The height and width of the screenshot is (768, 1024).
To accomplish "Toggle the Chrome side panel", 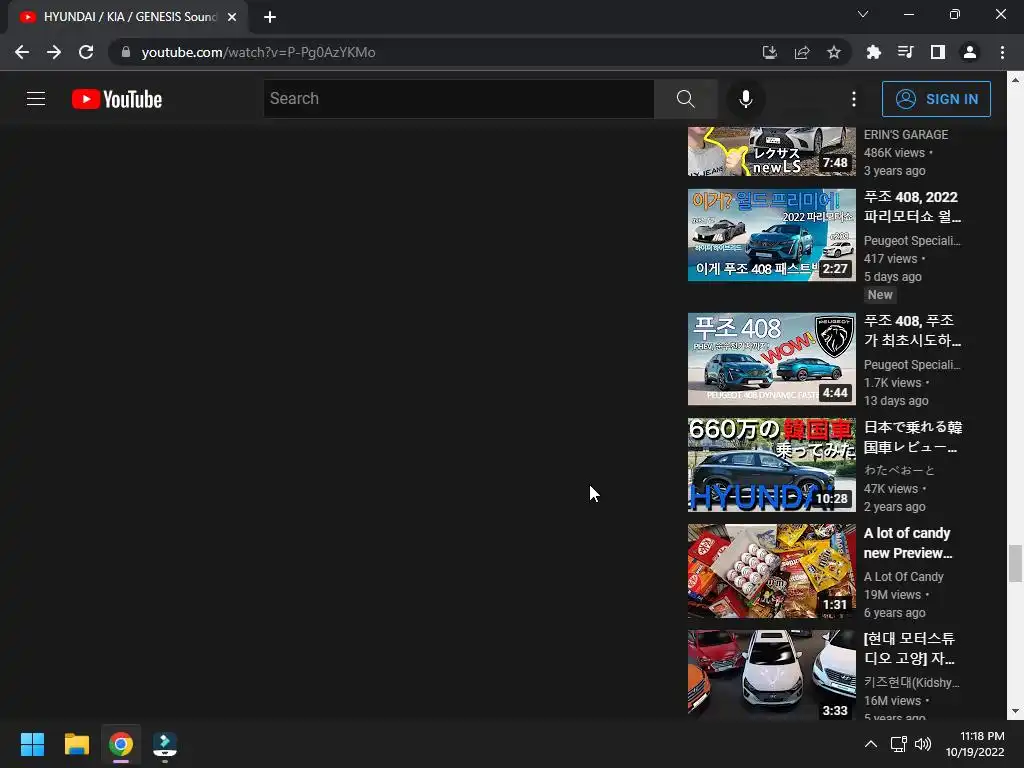I will [x=938, y=52].
